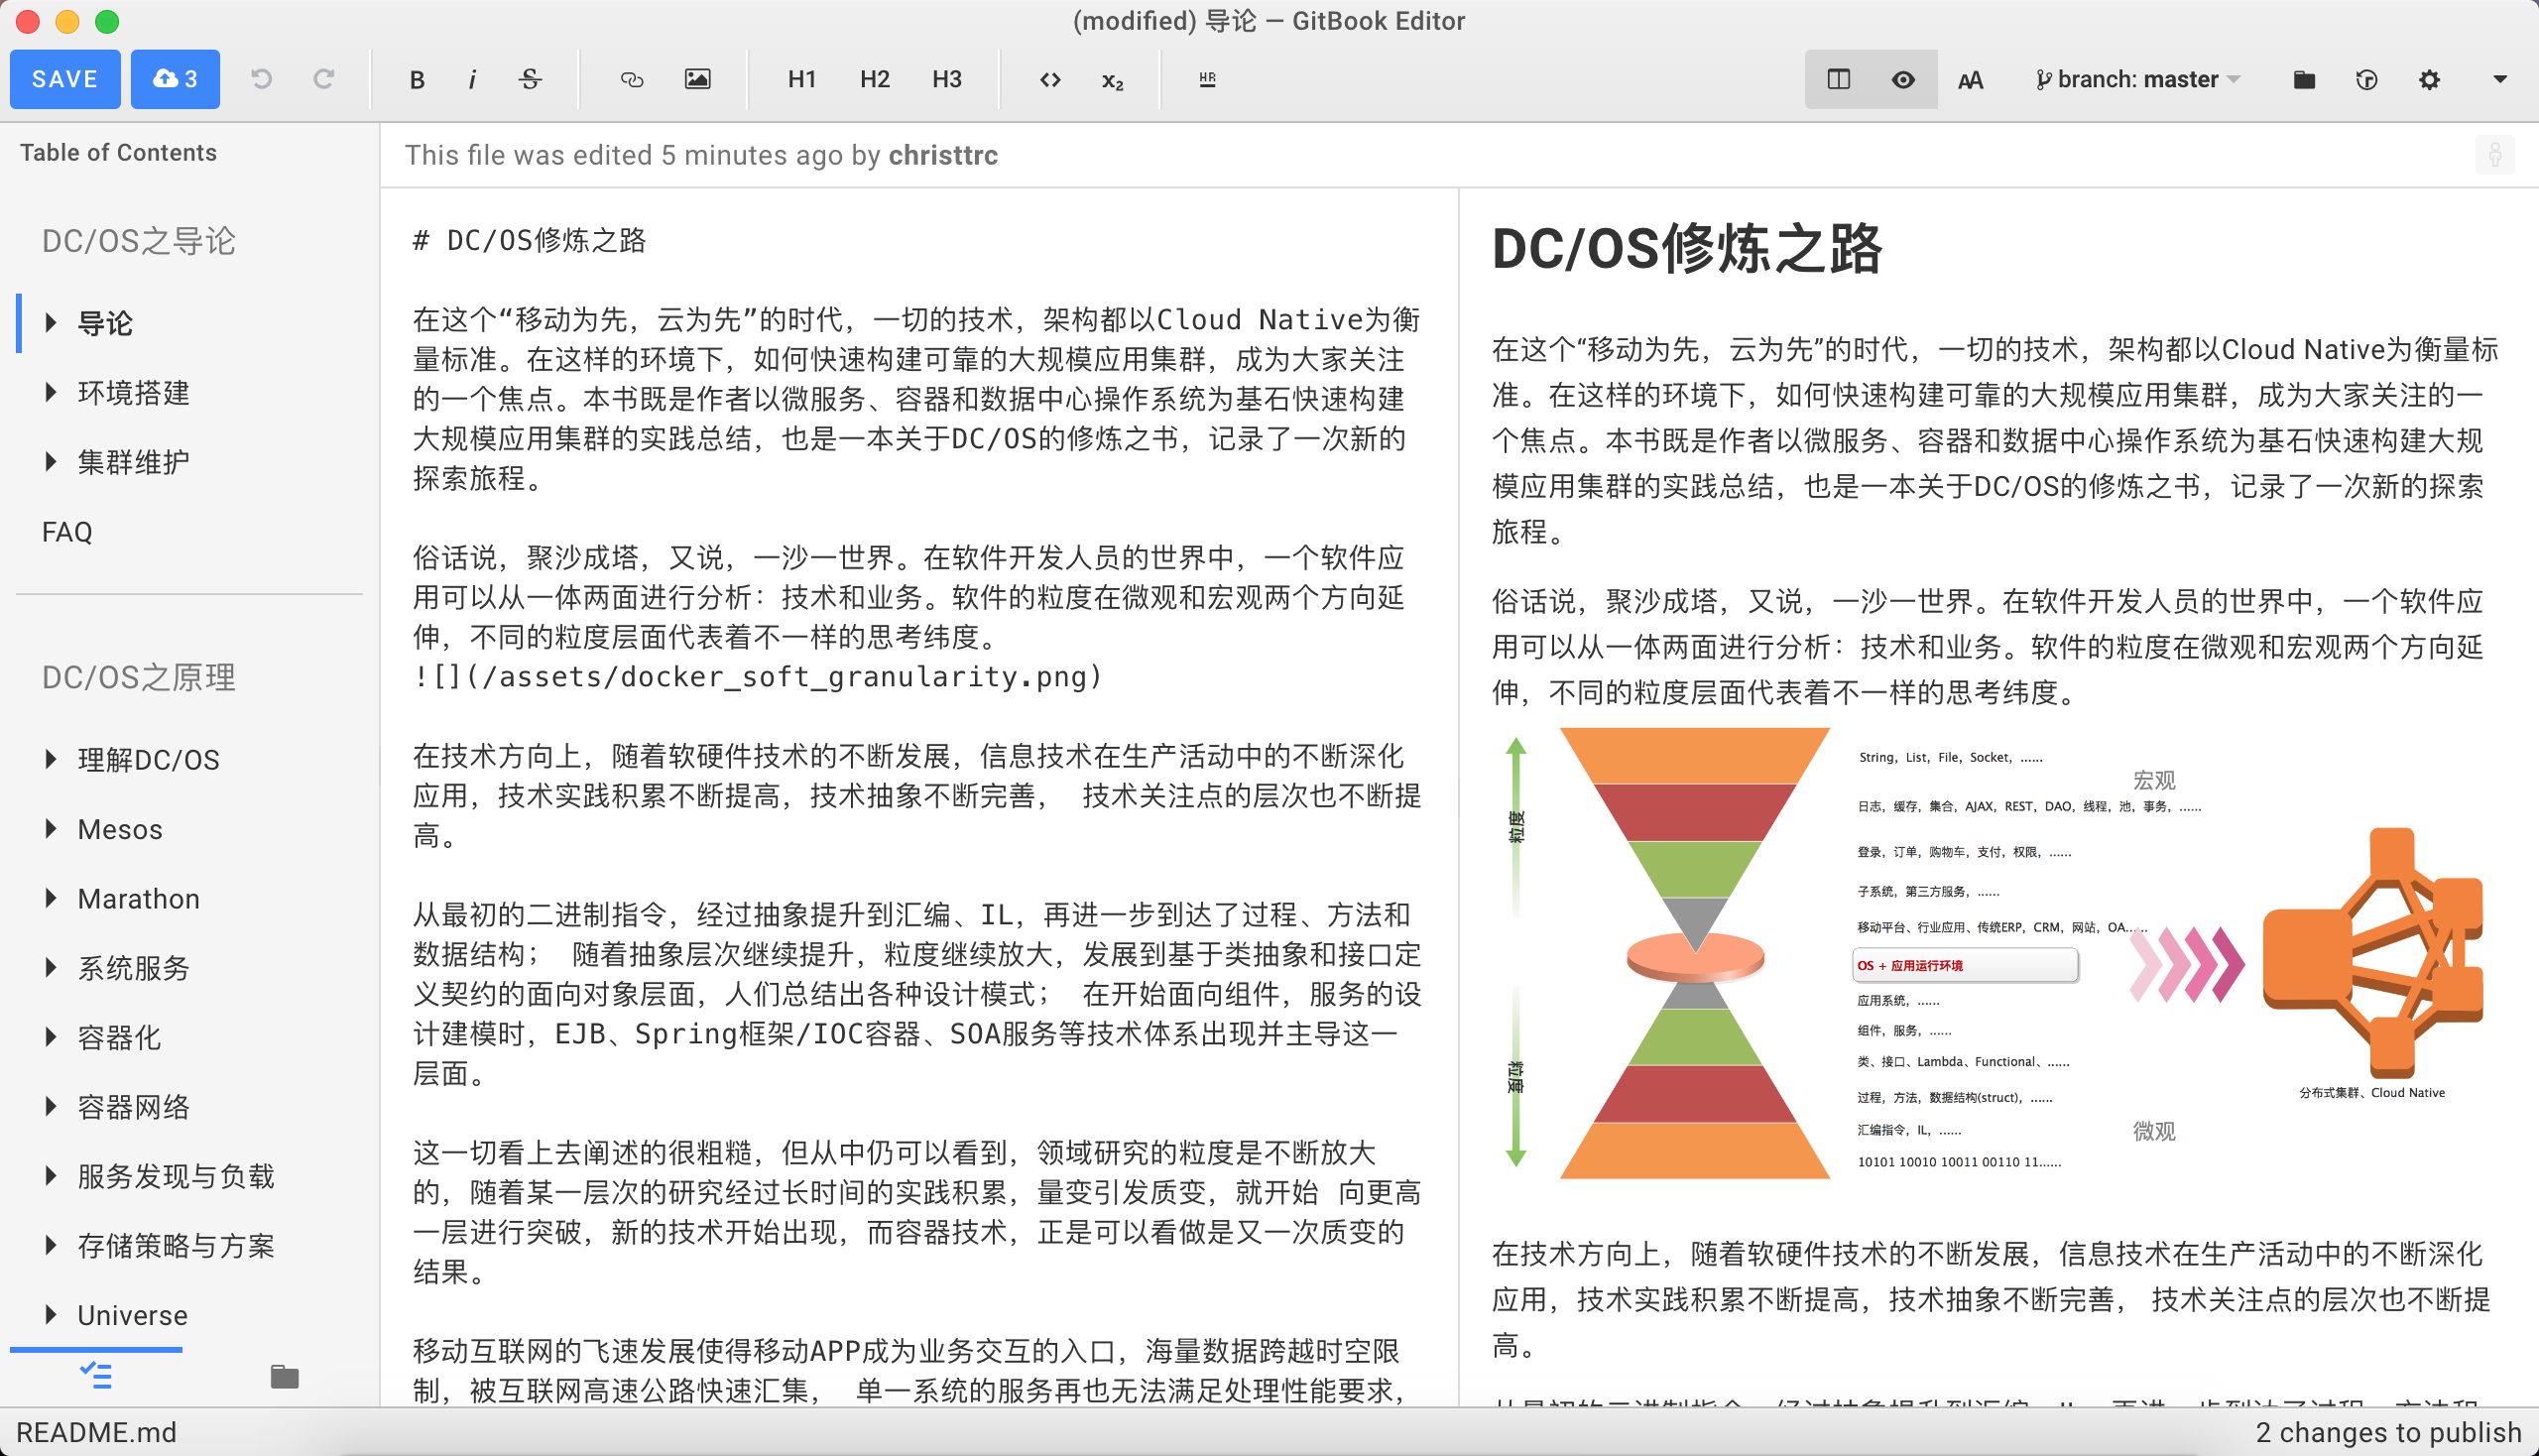Click the code block icon
The height and width of the screenshot is (1456, 2539).
pos(1049,80)
